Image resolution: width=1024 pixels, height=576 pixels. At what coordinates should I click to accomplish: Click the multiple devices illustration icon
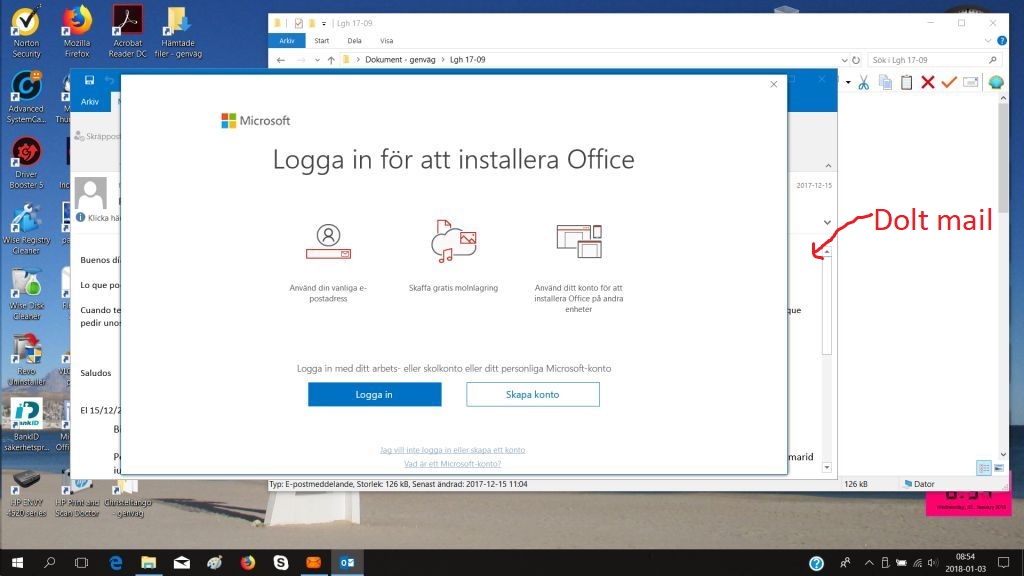[579, 241]
